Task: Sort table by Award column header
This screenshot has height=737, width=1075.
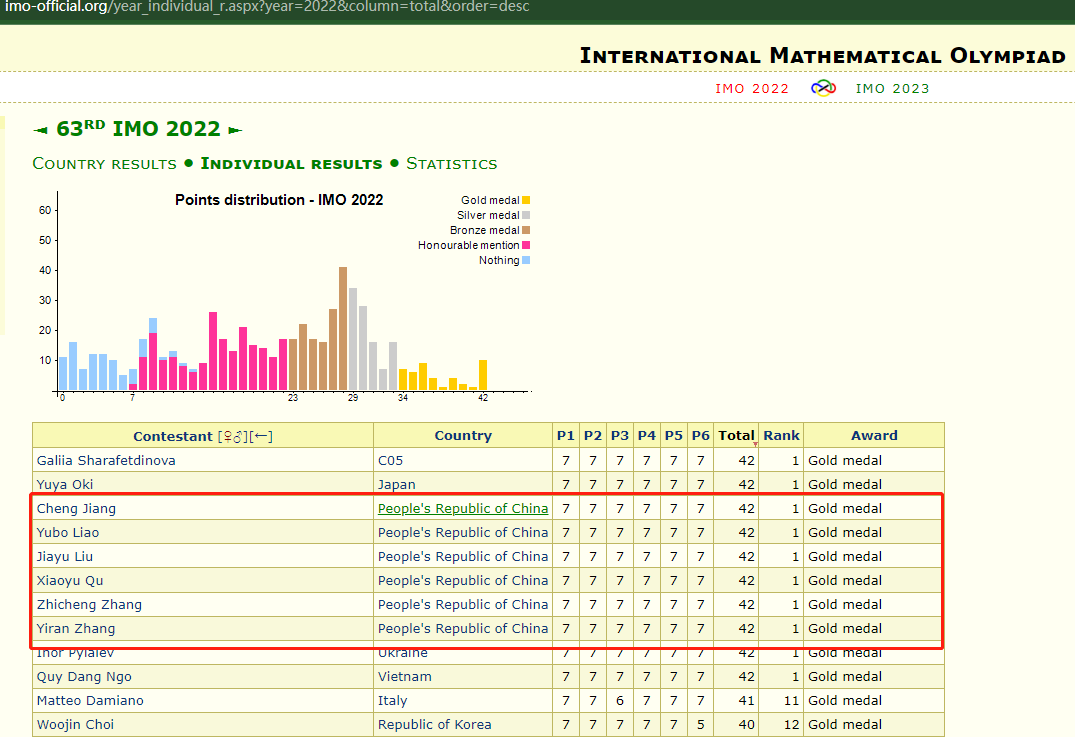Action: pyautogui.click(x=874, y=436)
